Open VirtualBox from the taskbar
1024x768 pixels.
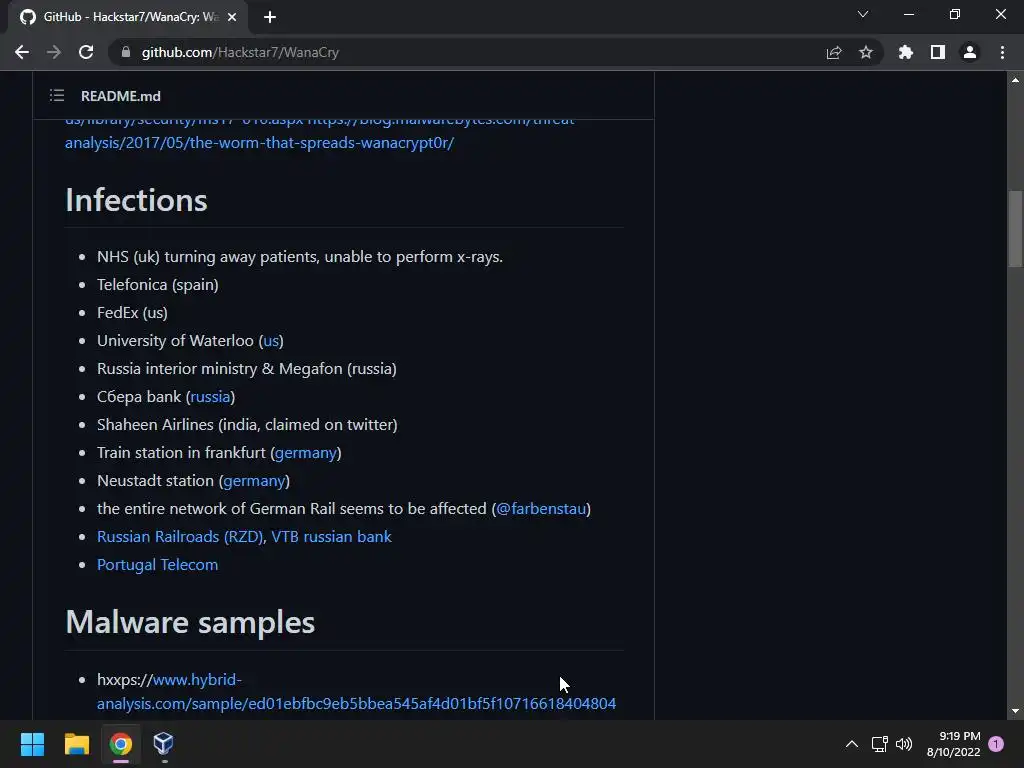[x=163, y=744]
